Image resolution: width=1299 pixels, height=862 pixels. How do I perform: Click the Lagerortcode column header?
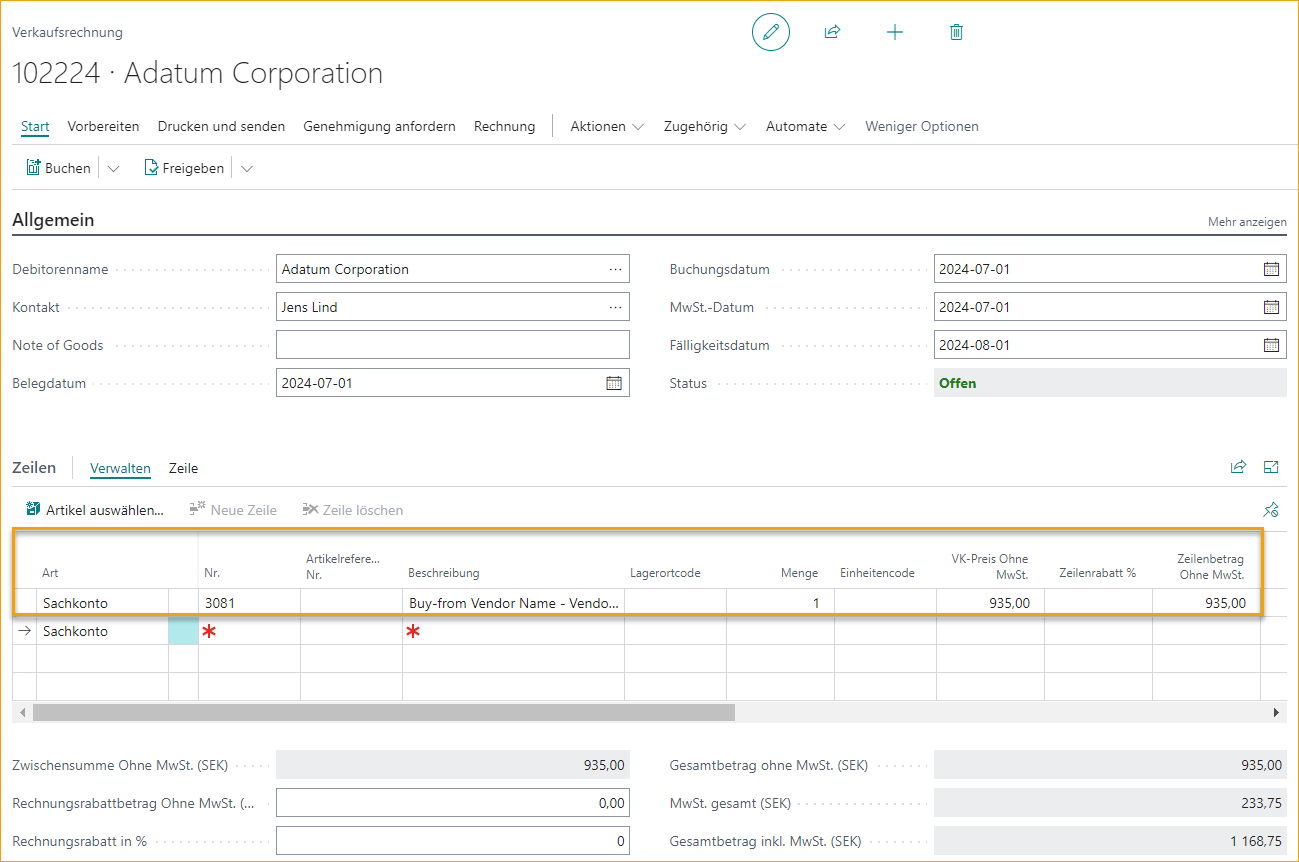665,573
